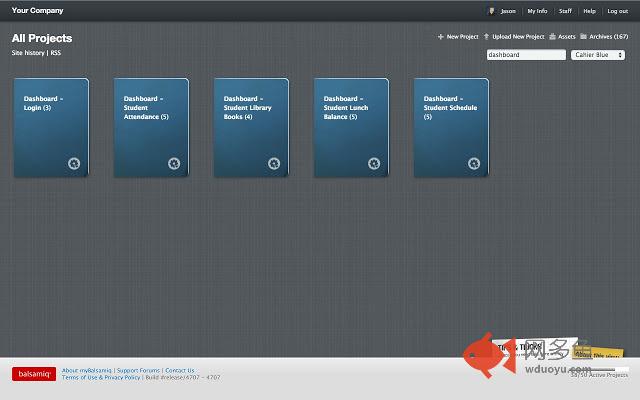The height and width of the screenshot is (400, 640).
Task: Open the Support Forums footer link
Action: coord(138,370)
